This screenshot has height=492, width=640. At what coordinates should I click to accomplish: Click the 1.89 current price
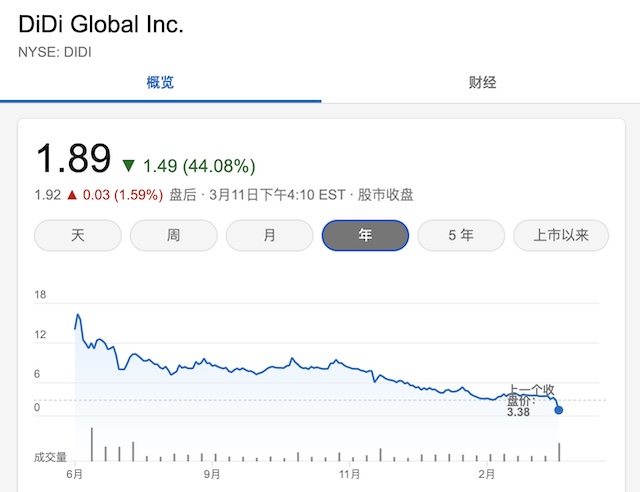pyautogui.click(x=73, y=159)
